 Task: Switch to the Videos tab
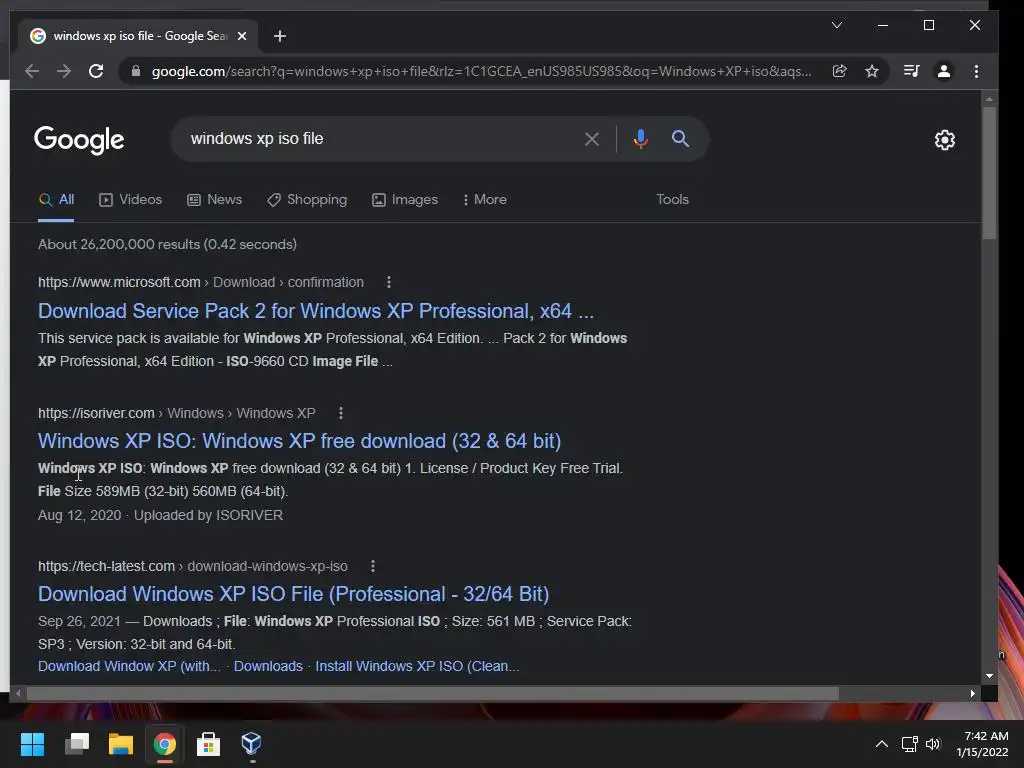[x=131, y=200]
